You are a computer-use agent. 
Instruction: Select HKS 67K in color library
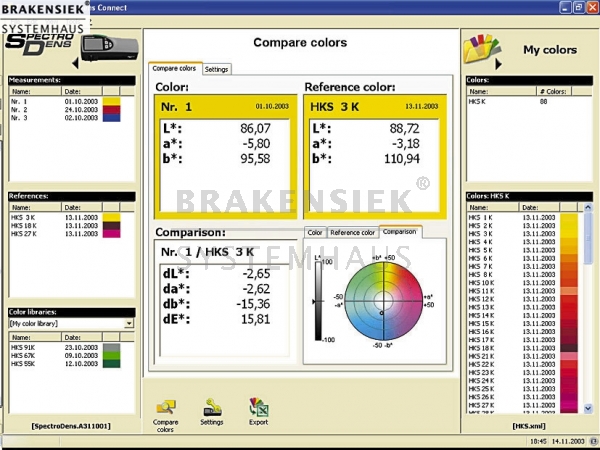coord(65,355)
